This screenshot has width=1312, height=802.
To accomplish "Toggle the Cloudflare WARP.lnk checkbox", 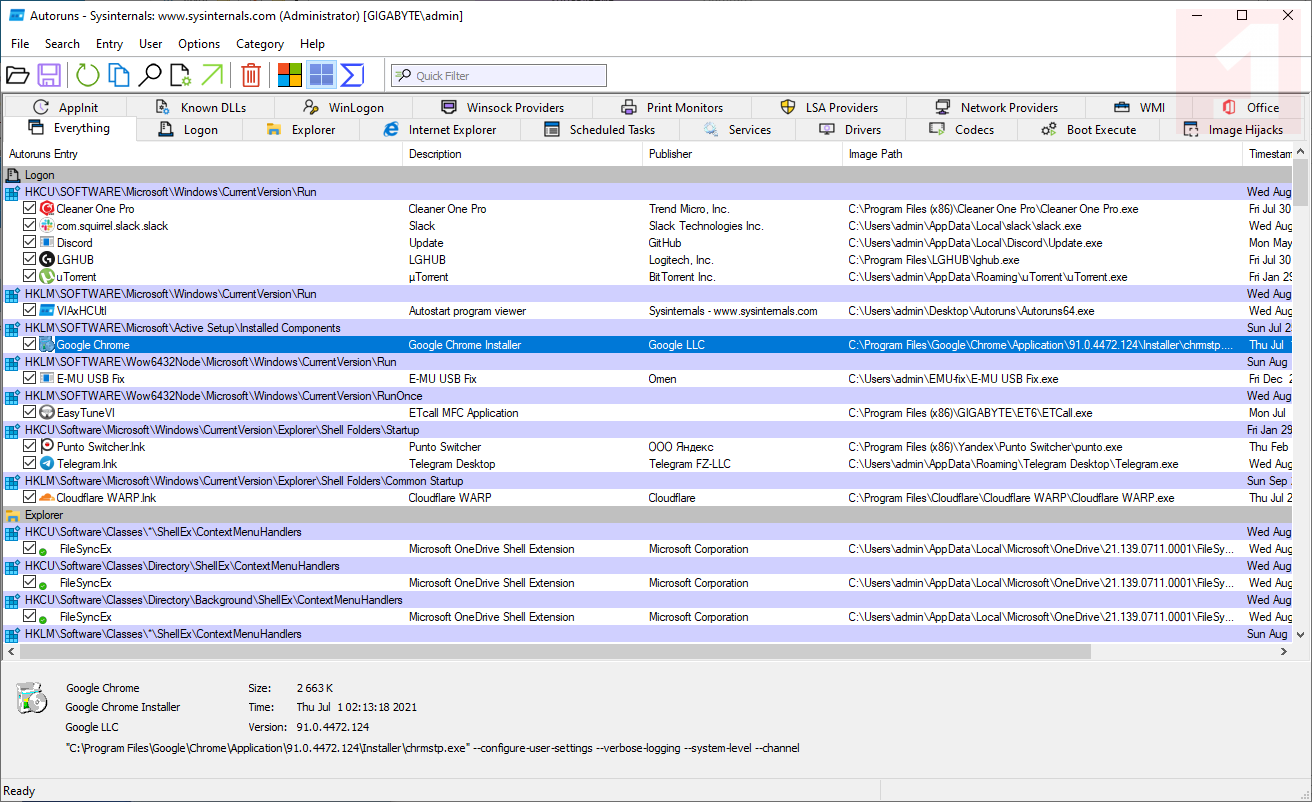I will tap(30, 498).
